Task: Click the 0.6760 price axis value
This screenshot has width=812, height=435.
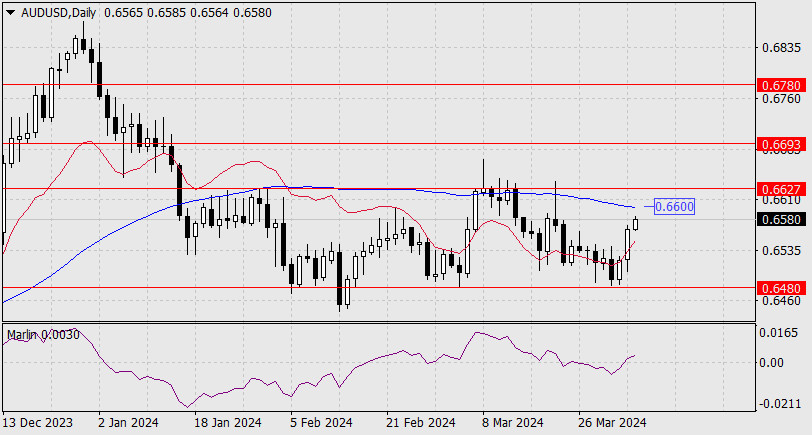Action: (x=781, y=99)
